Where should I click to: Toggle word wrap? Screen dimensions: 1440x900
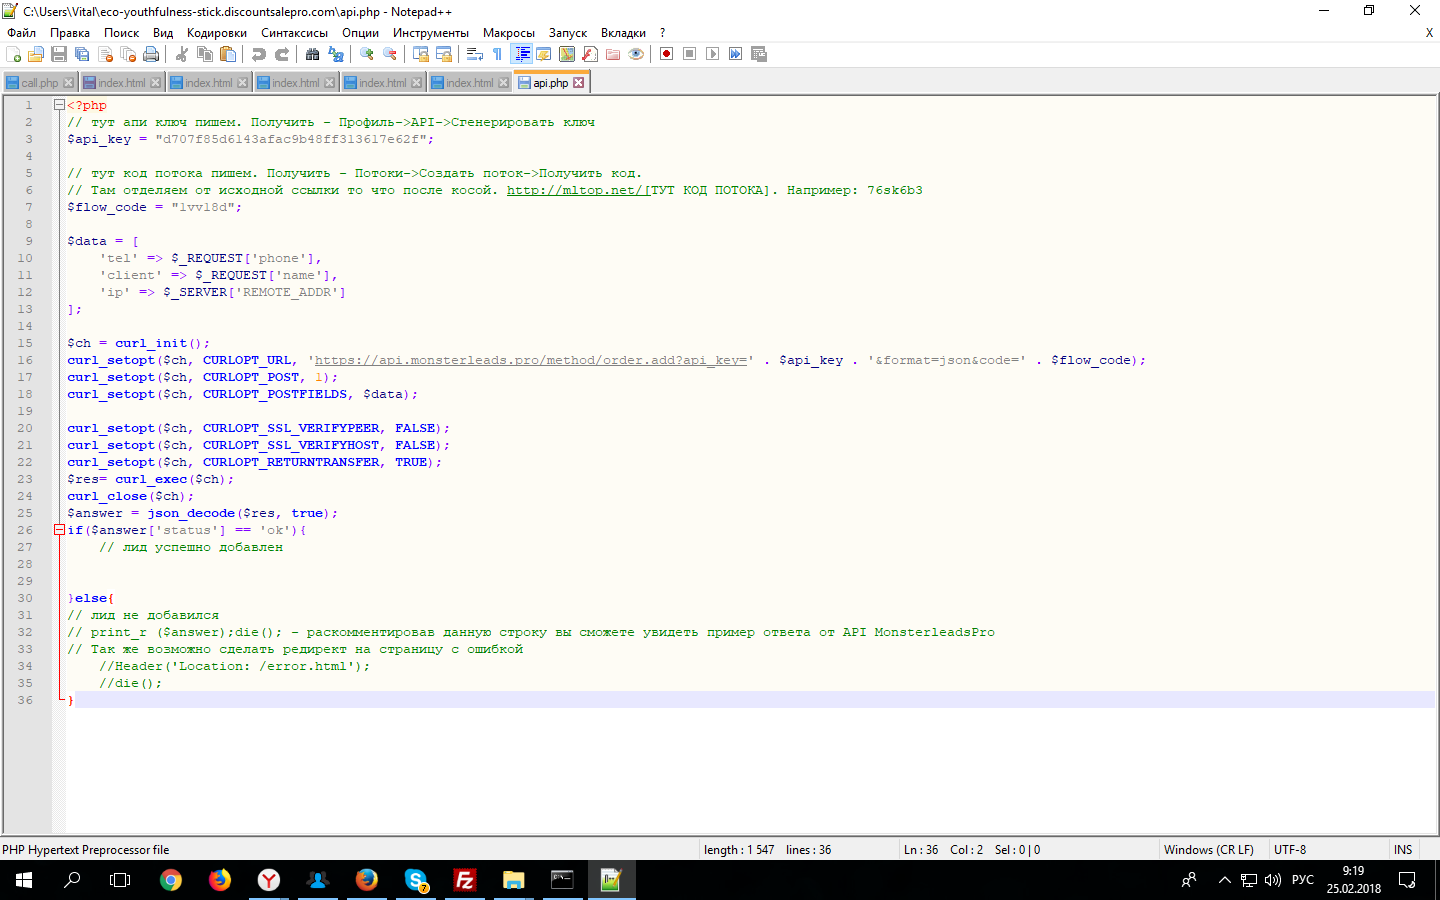click(475, 54)
